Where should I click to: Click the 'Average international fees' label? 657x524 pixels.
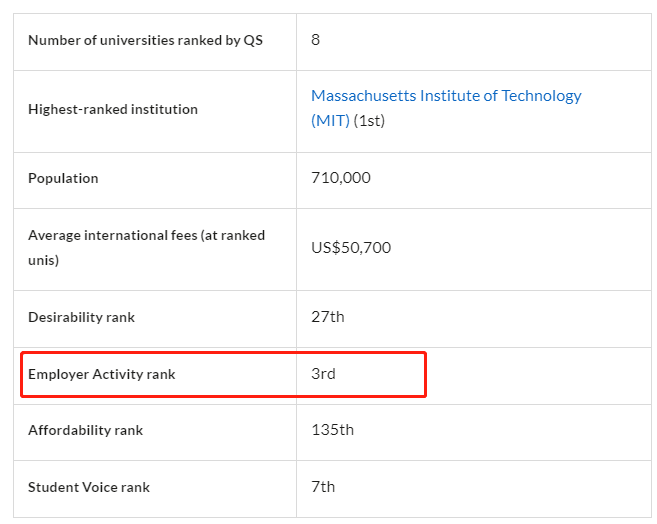tap(146, 236)
